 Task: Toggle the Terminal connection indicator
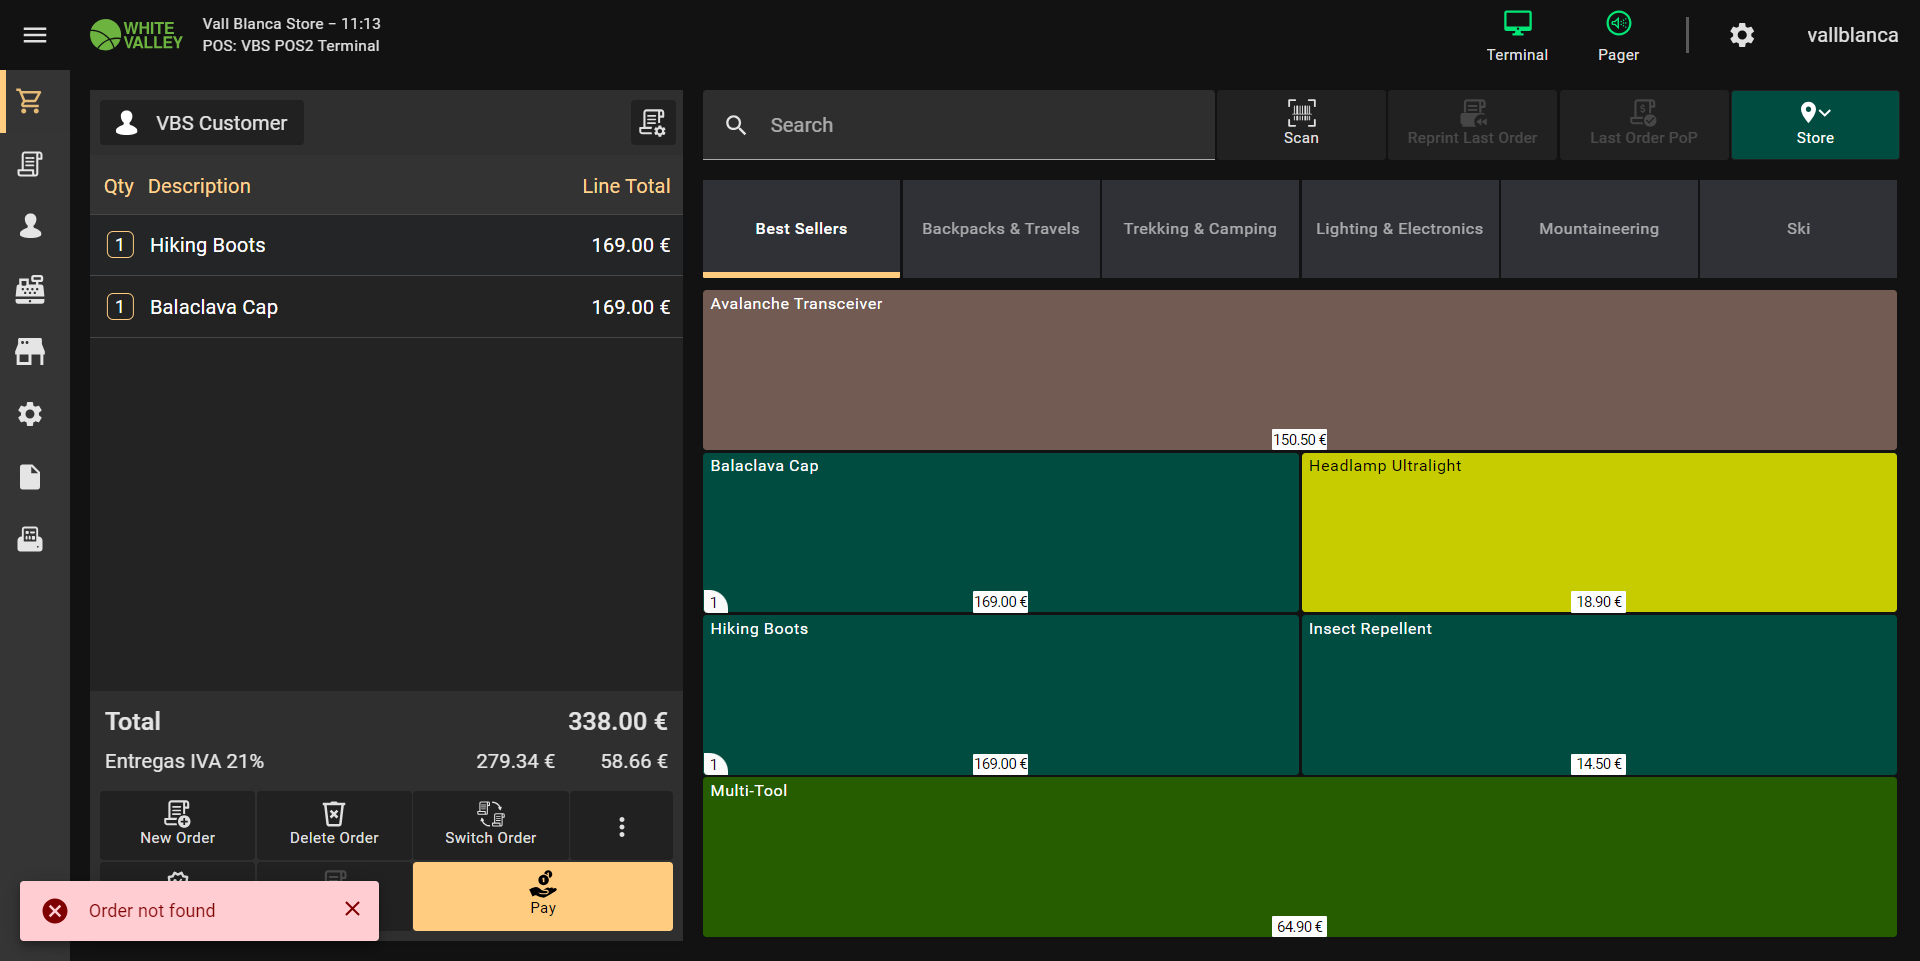coord(1516,36)
